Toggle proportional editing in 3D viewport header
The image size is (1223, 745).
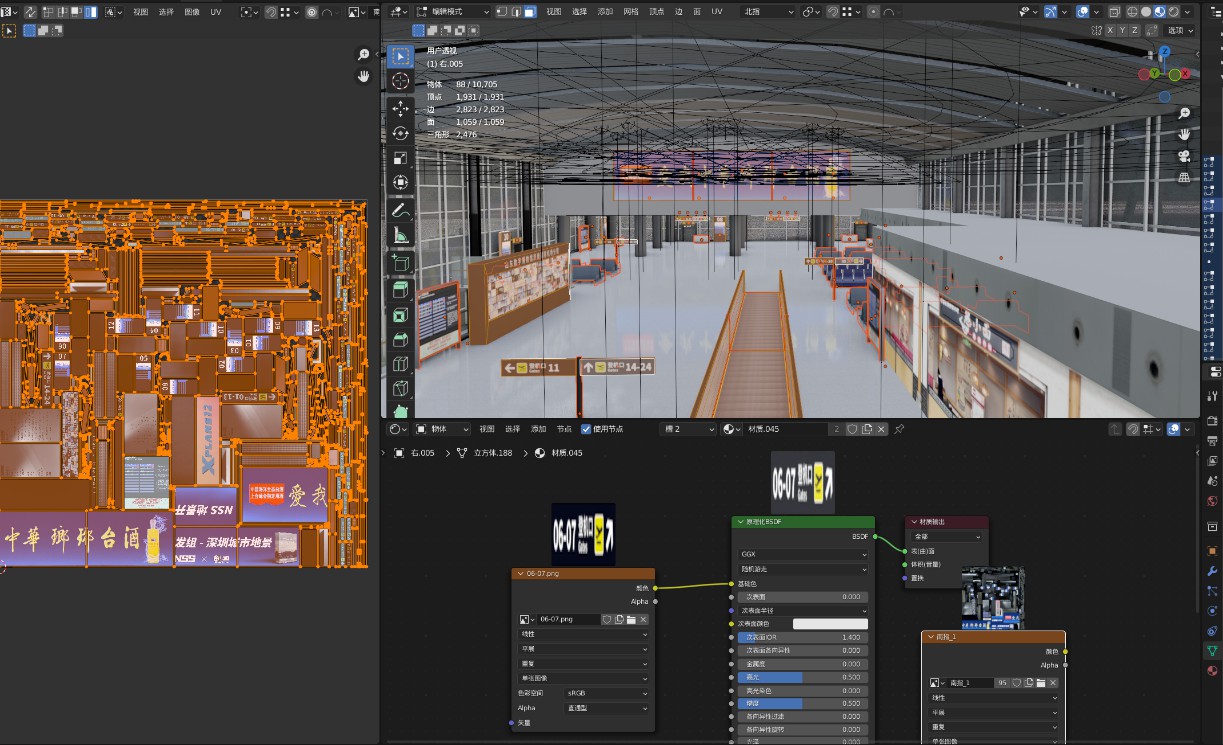(x=873, y=12)
